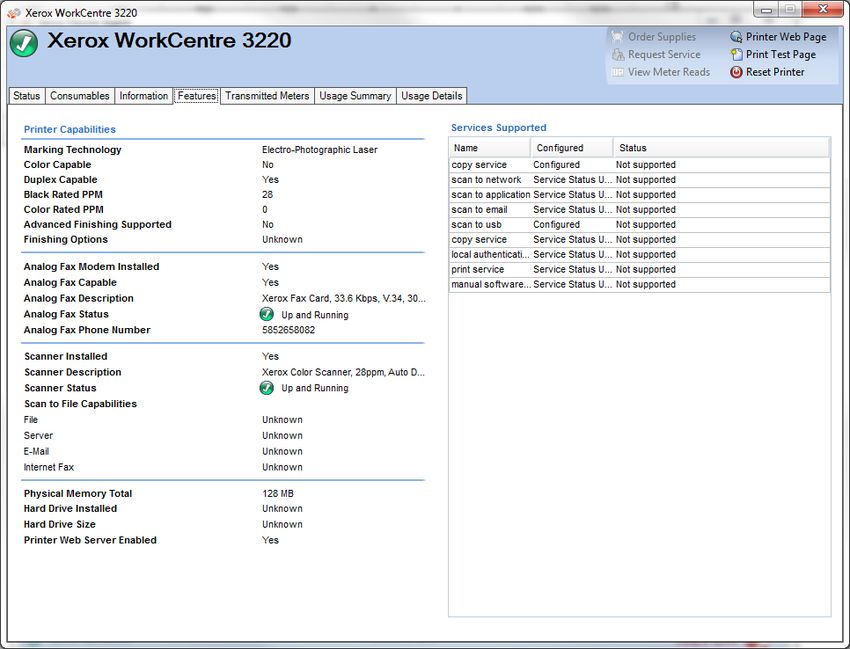Click the Up and Running text for Scanner Status
850x649 pixels.
[x=315, y=388]
